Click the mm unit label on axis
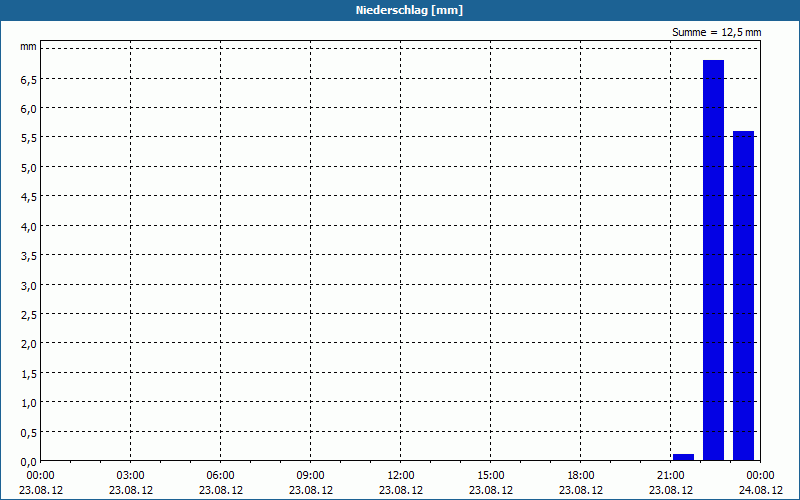800x500 pixels. pos(29,47)
